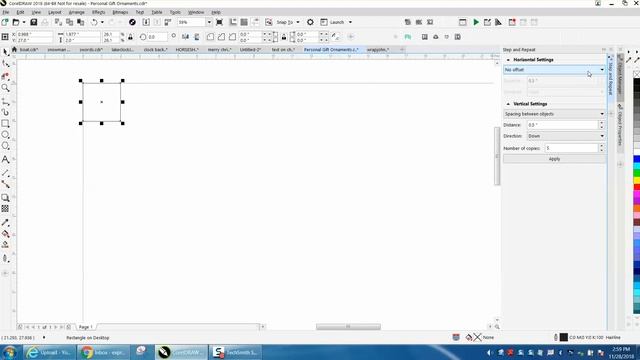Click the horizontal scrollbar thumb under canvas
Screen dimensions: 640x360
348,327
